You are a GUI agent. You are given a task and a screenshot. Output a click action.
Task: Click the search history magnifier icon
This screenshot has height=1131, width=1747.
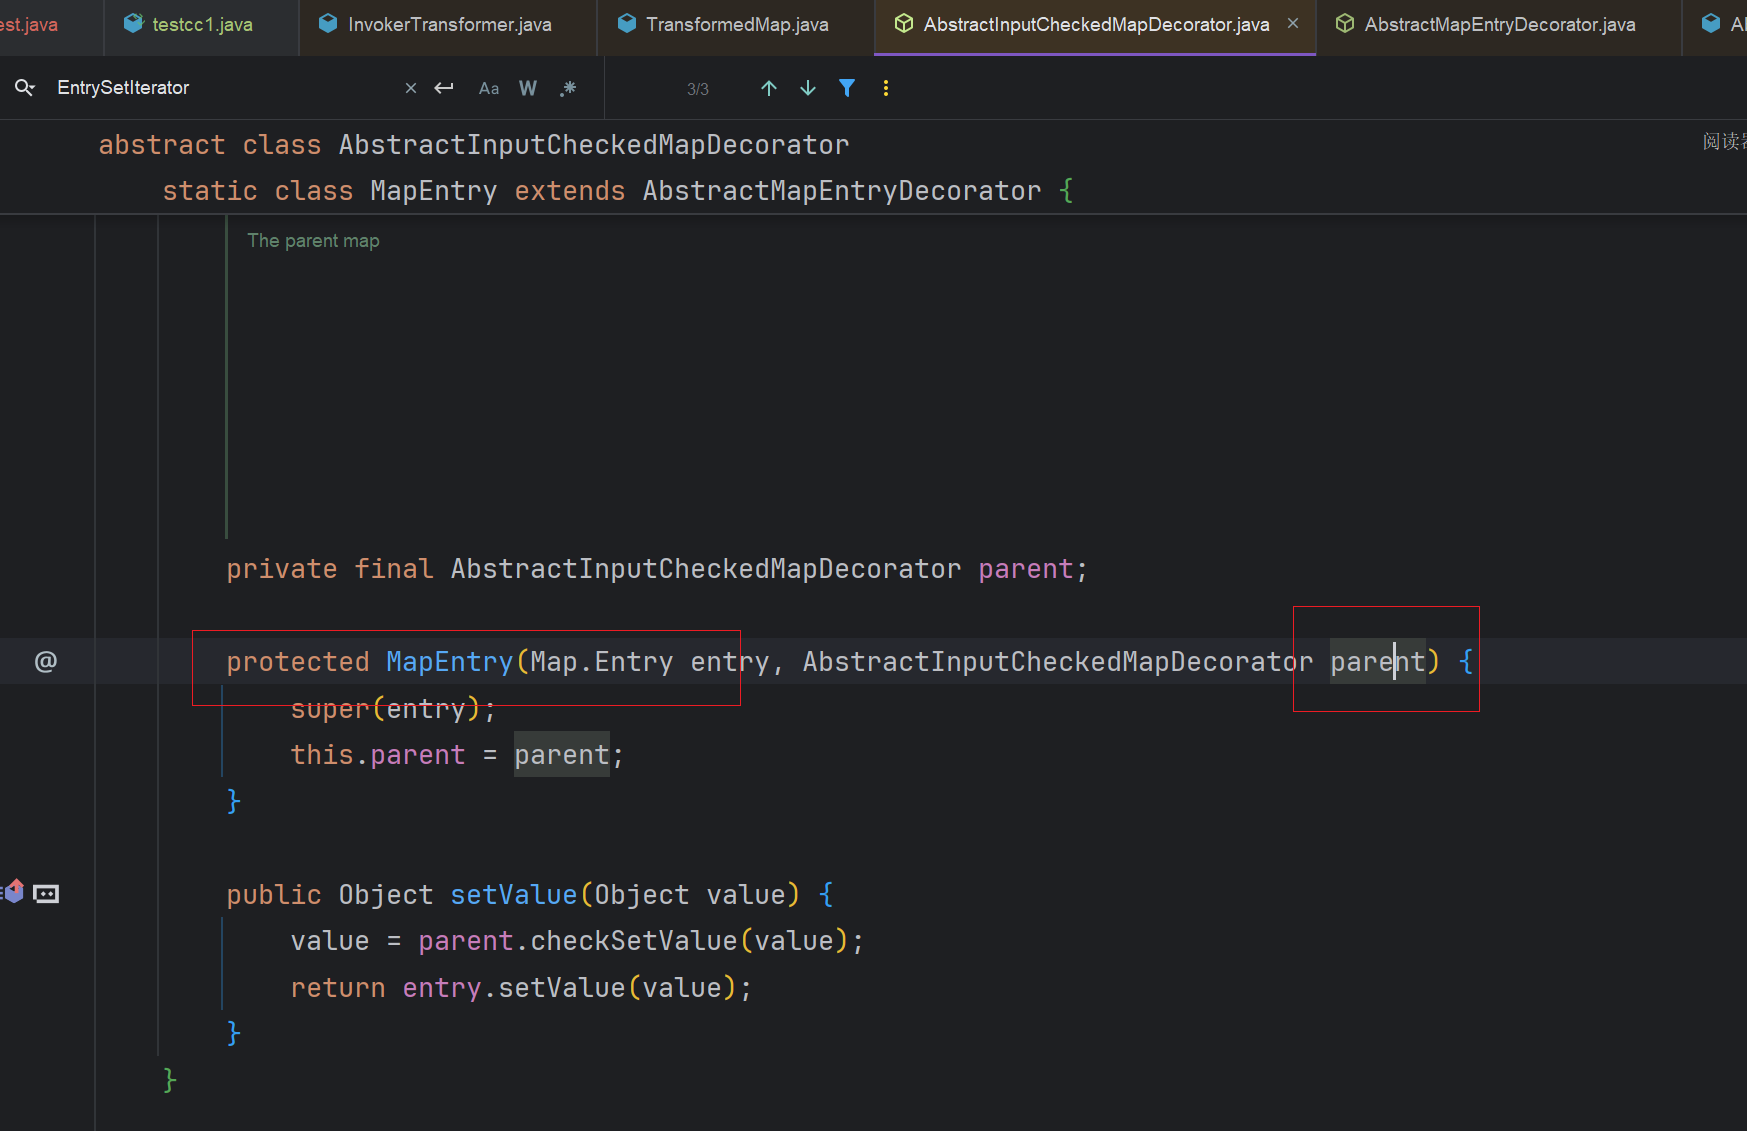coord(25,88)
